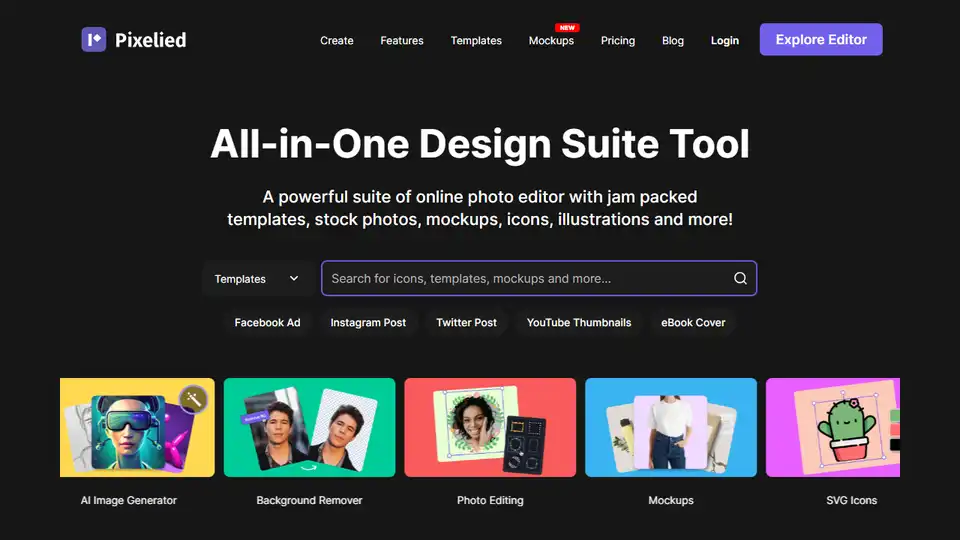
Task: Open the Templates nav menu
Action: (476, 41)
